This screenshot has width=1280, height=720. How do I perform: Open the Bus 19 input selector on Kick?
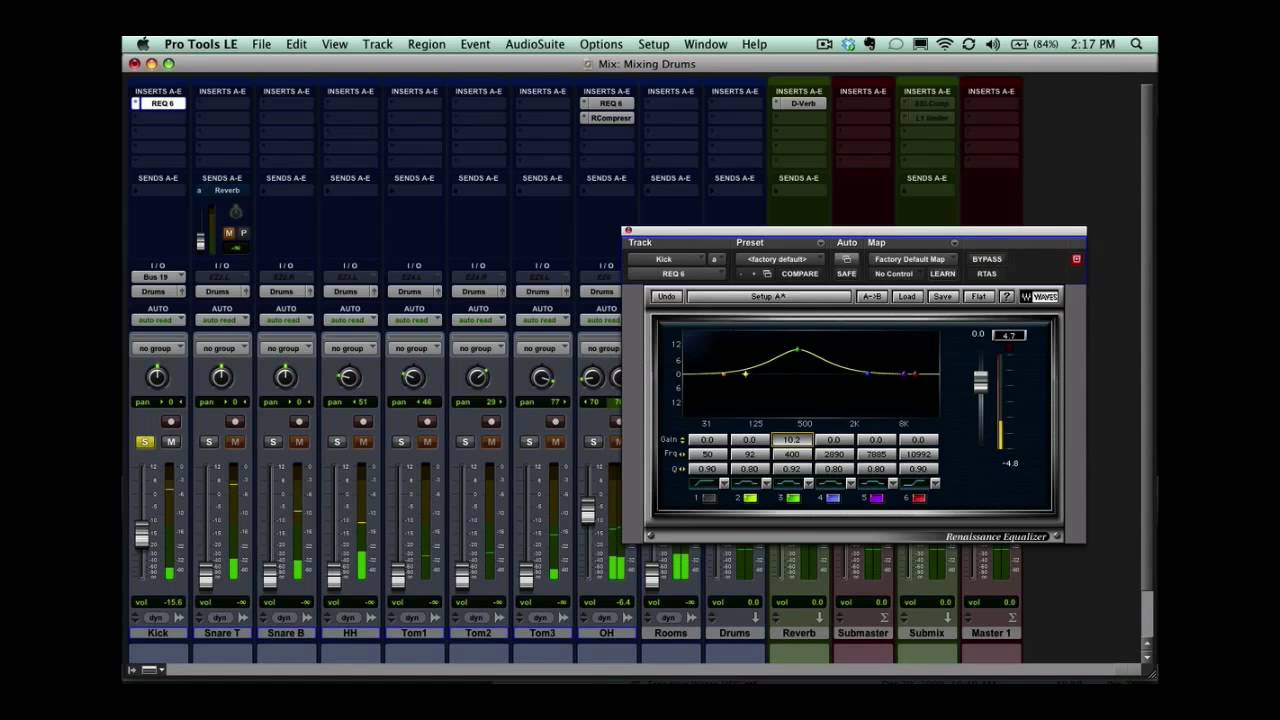point(158,277)
